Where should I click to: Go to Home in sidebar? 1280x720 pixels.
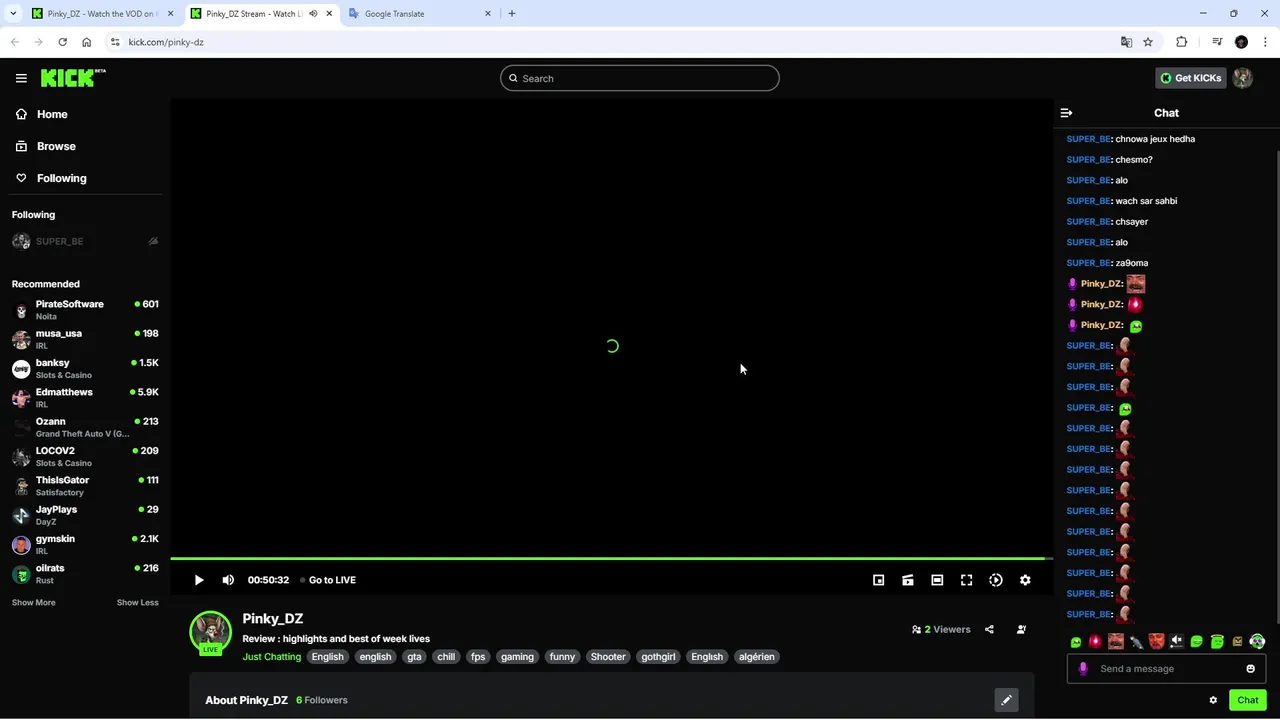pos(41,114)
